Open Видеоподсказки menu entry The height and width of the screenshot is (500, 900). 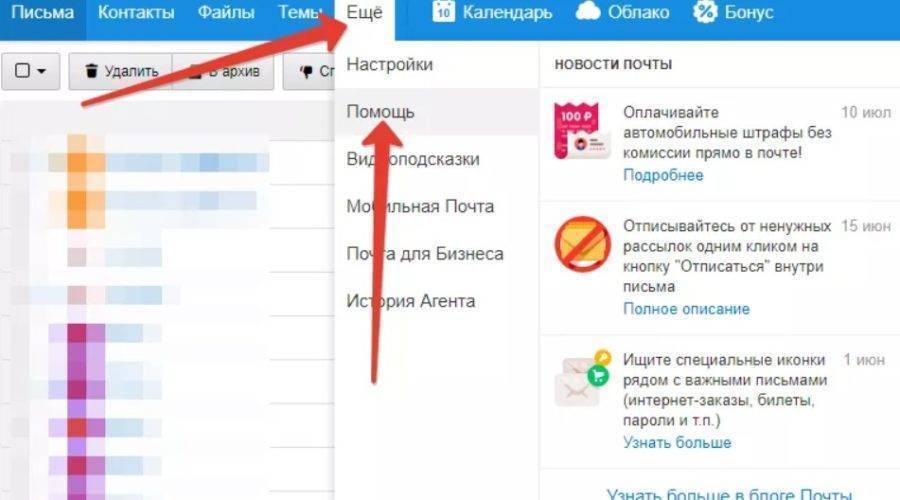point(413,159)
